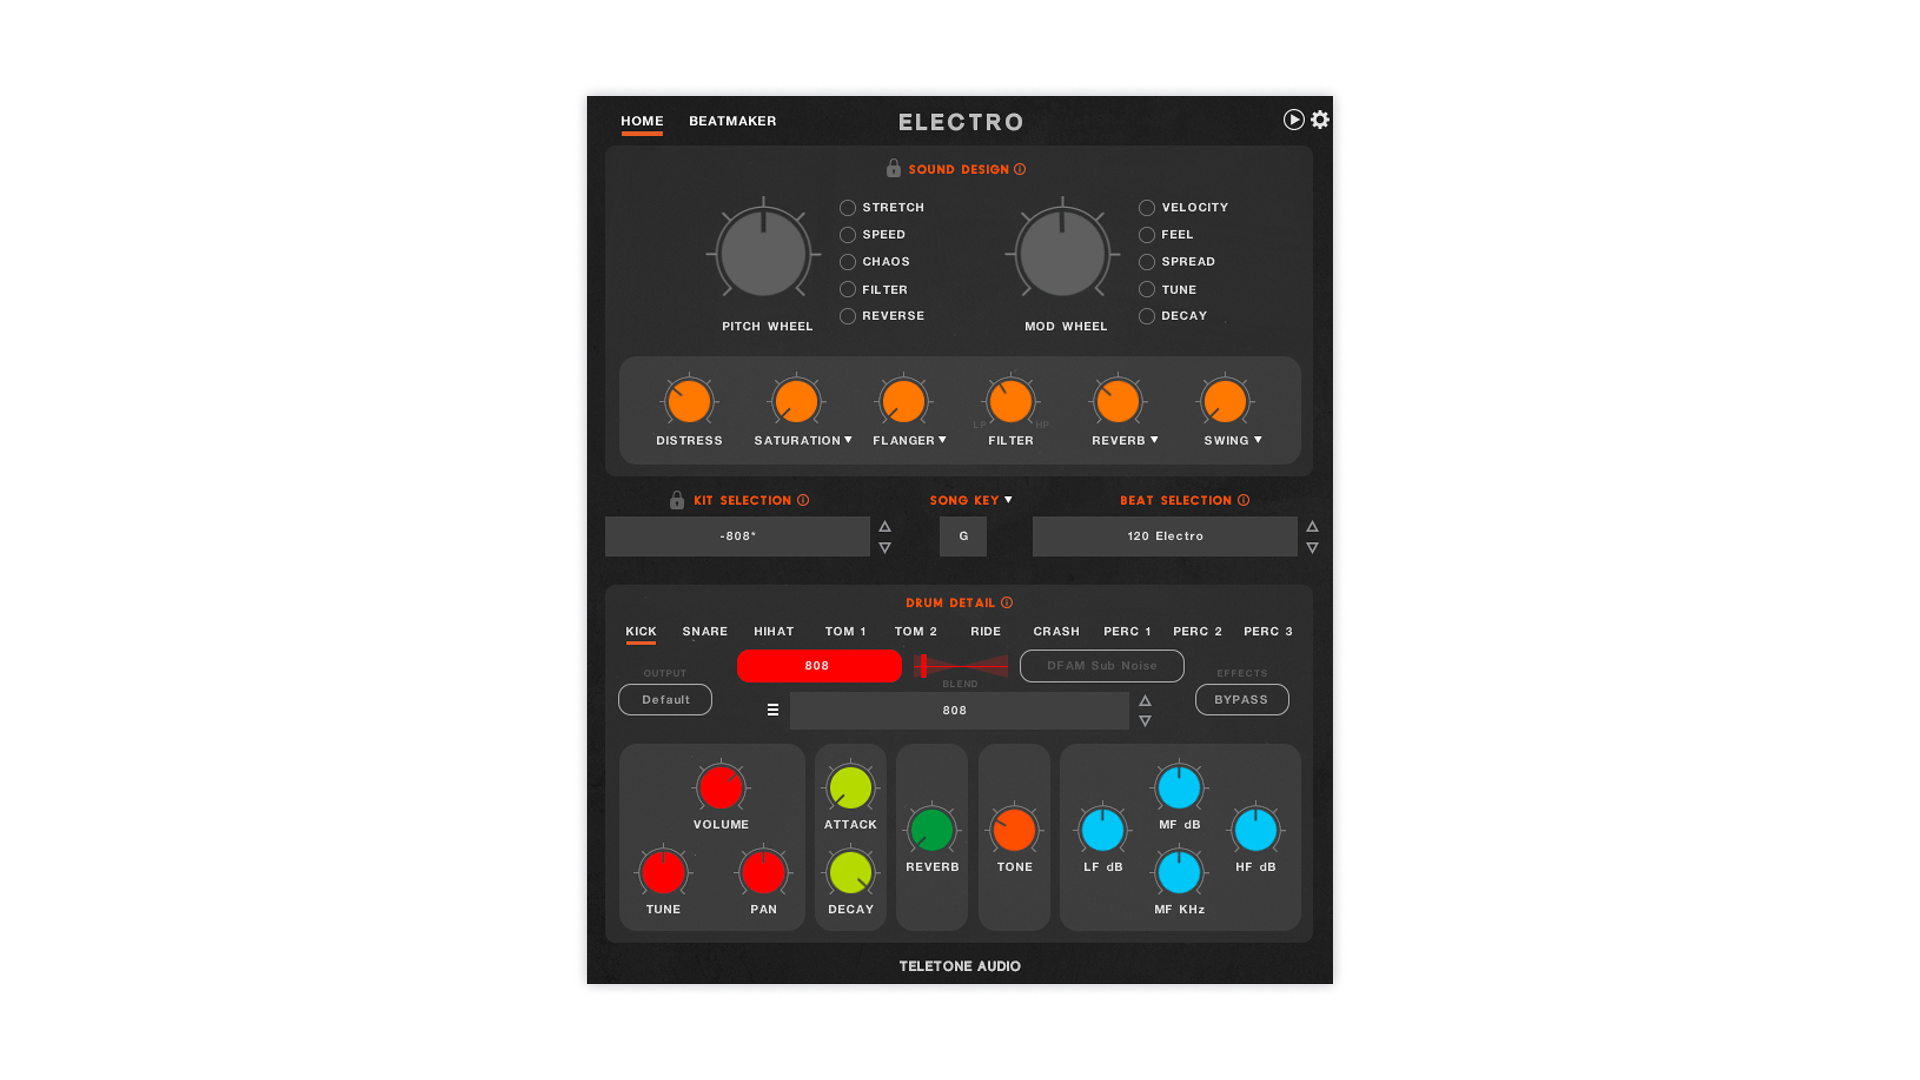
Task: Select the Stretch radio option
Action: (847, 208)
